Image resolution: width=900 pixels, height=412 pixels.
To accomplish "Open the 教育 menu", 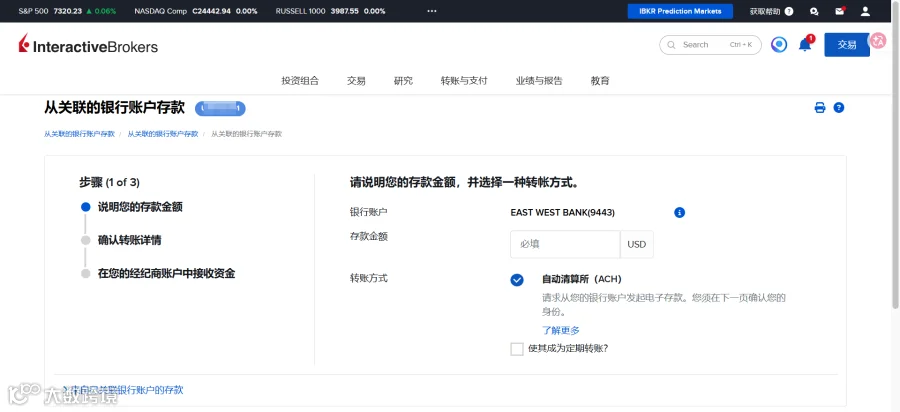I will [600, 81].
